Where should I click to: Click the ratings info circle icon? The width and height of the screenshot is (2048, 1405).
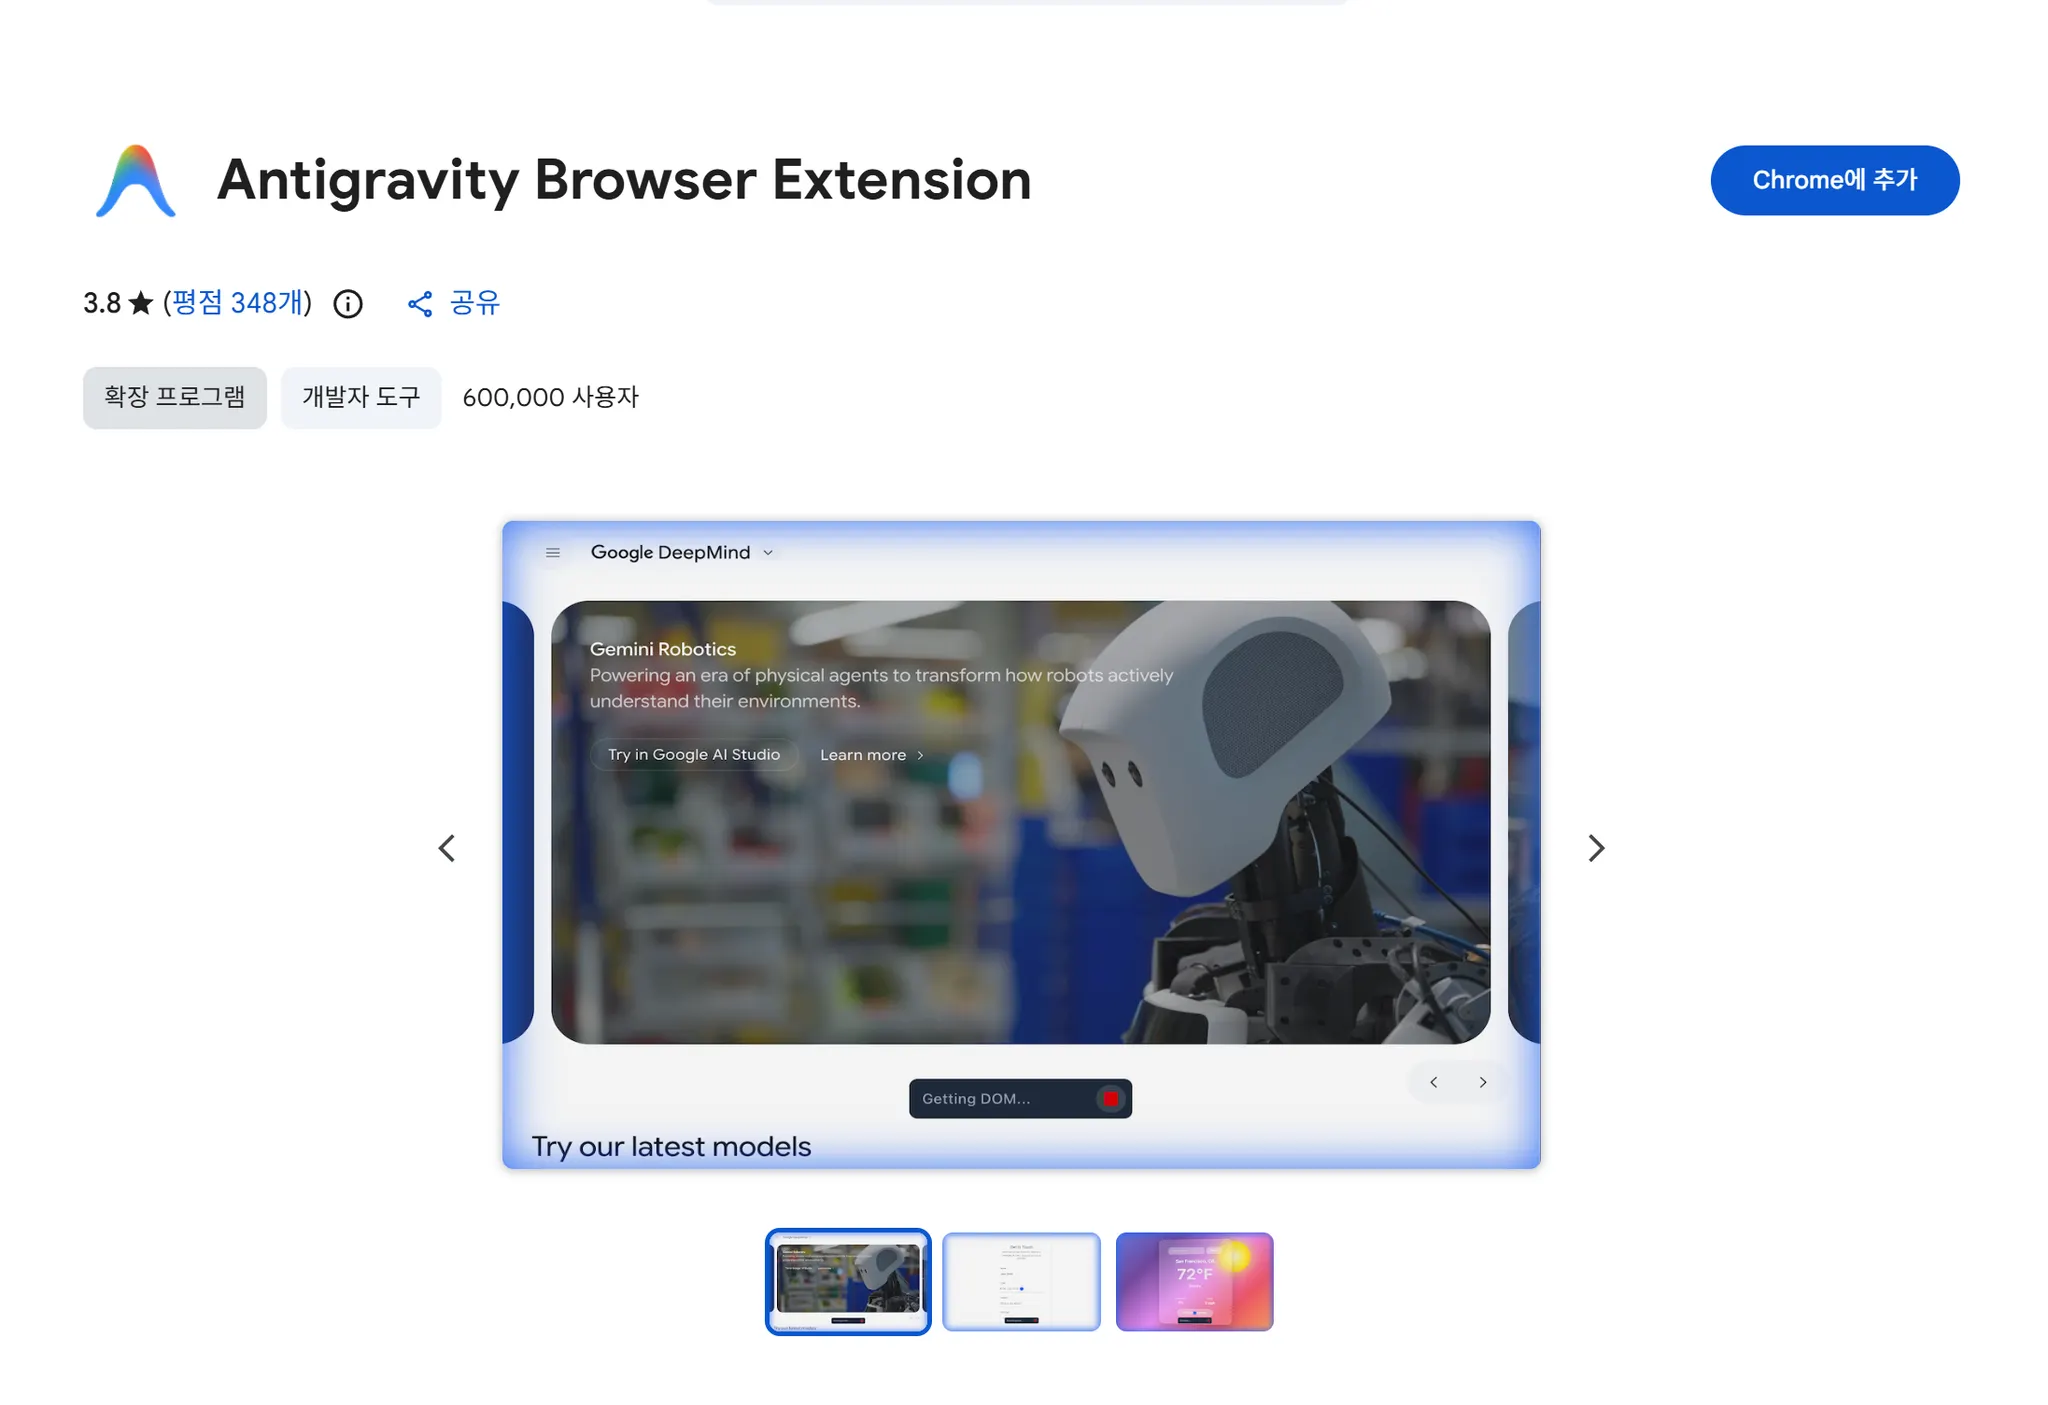point(347,303)
